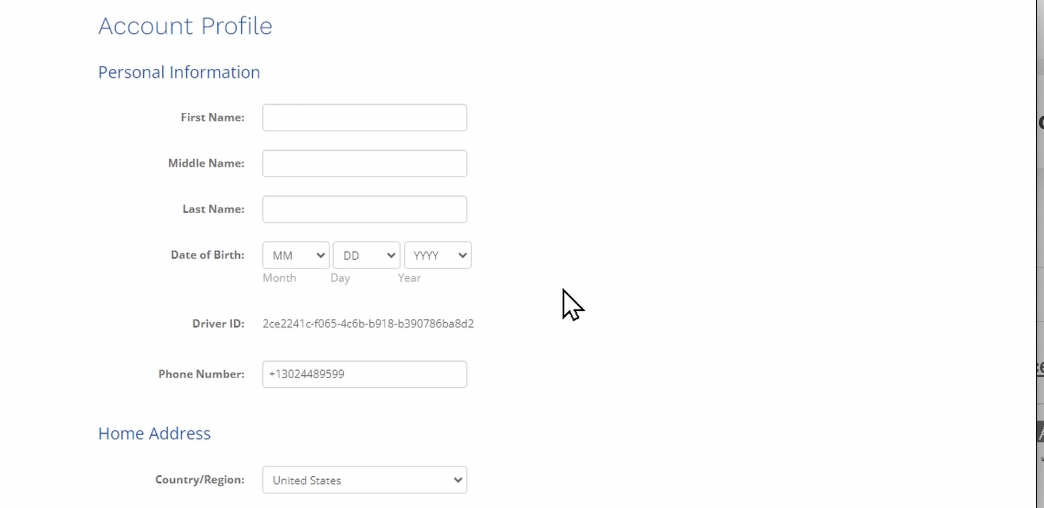Click the Phone Number label
The height and width of the screenshot is (508, 1044).
tap(201, 374)
